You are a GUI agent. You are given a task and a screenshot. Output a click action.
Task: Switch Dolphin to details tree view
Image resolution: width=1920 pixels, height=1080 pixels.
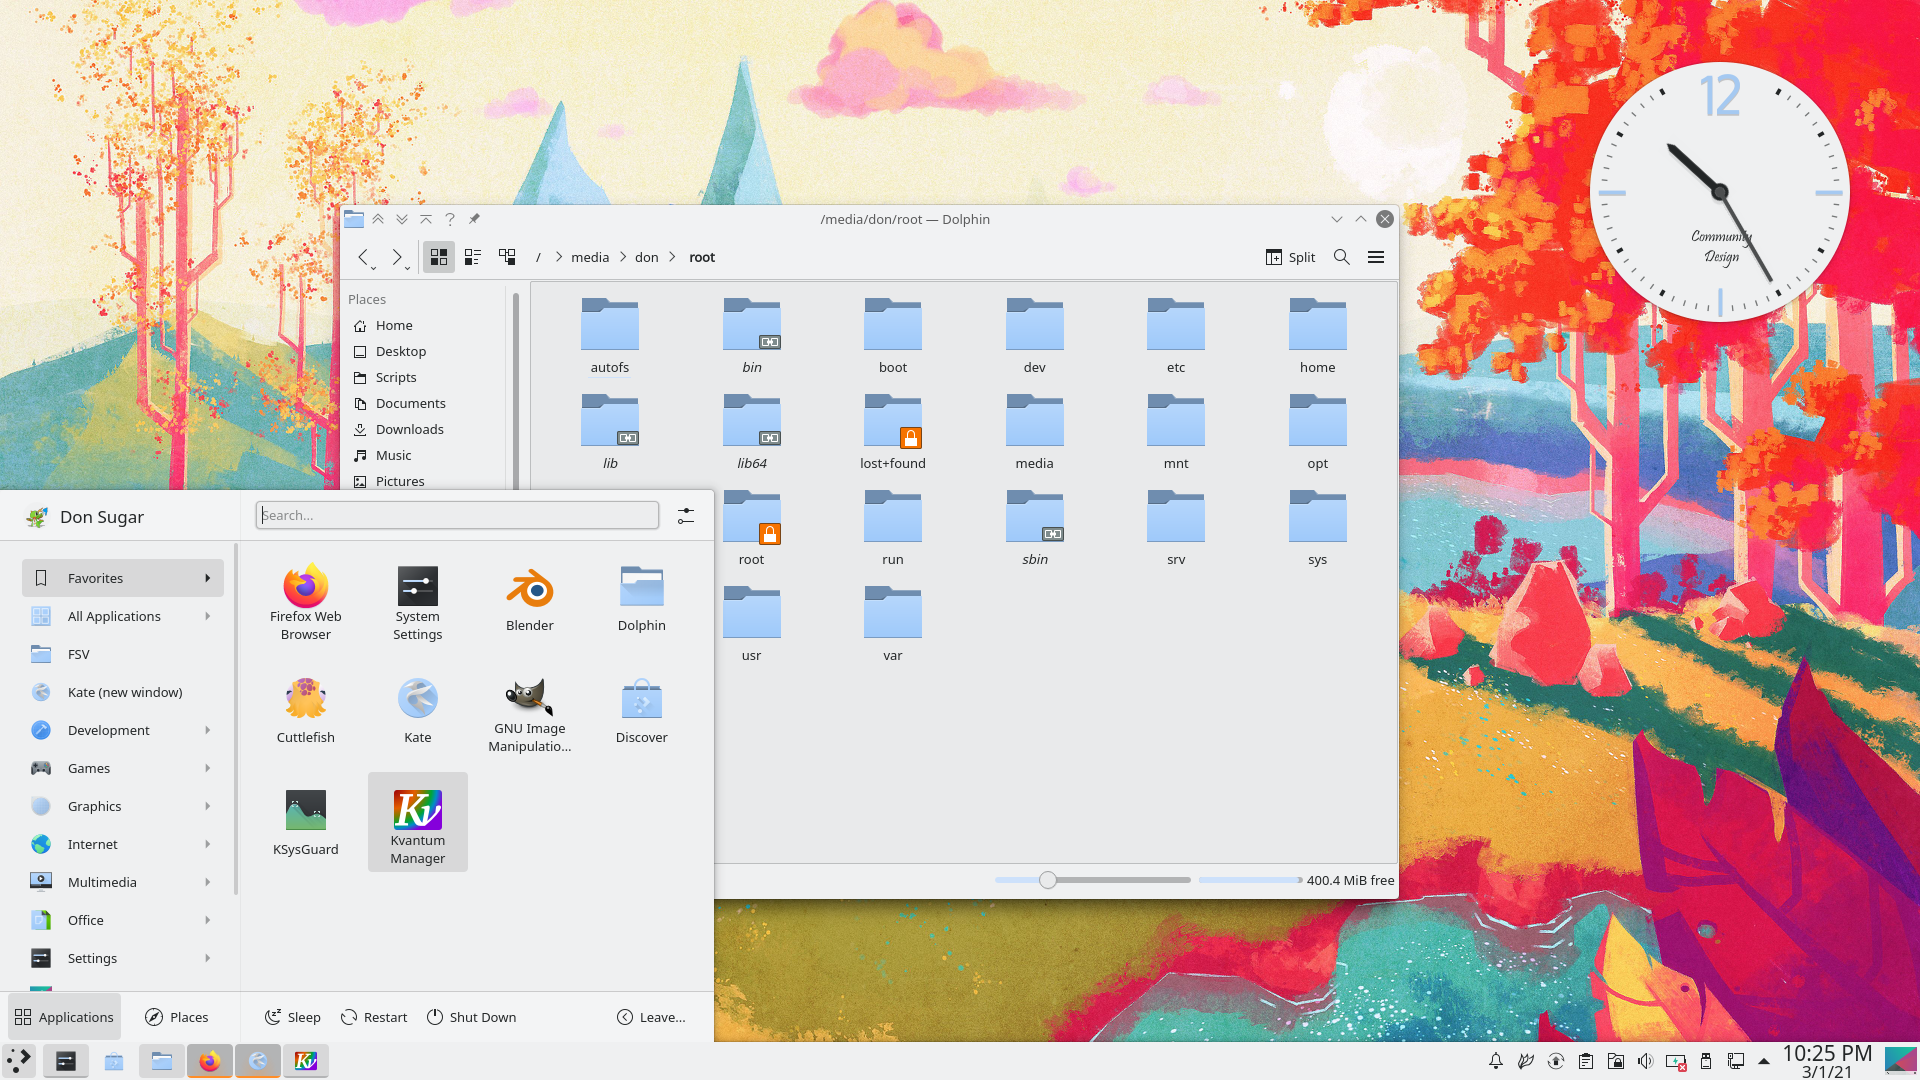point(507,257)
